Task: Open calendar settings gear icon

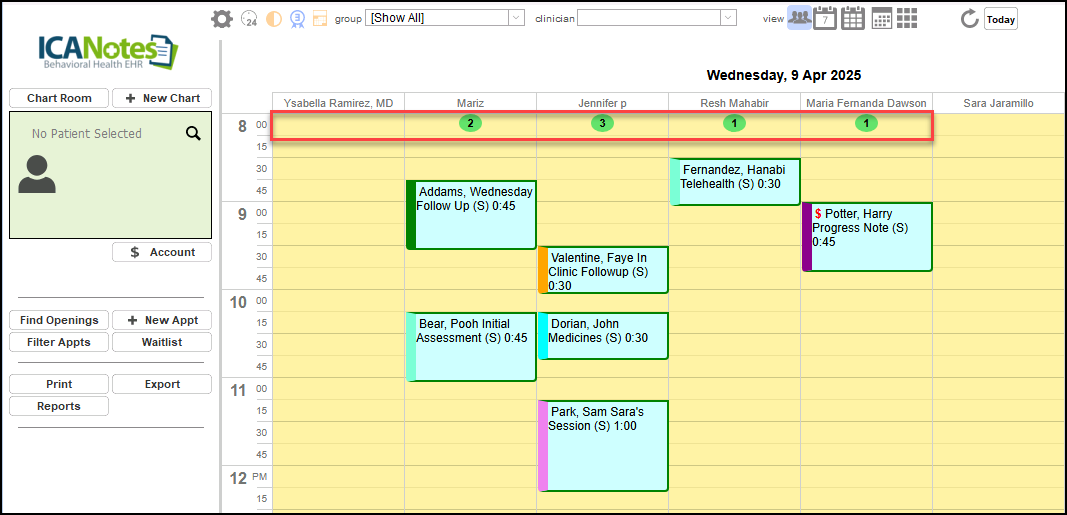Action: [x=221, y=18]
